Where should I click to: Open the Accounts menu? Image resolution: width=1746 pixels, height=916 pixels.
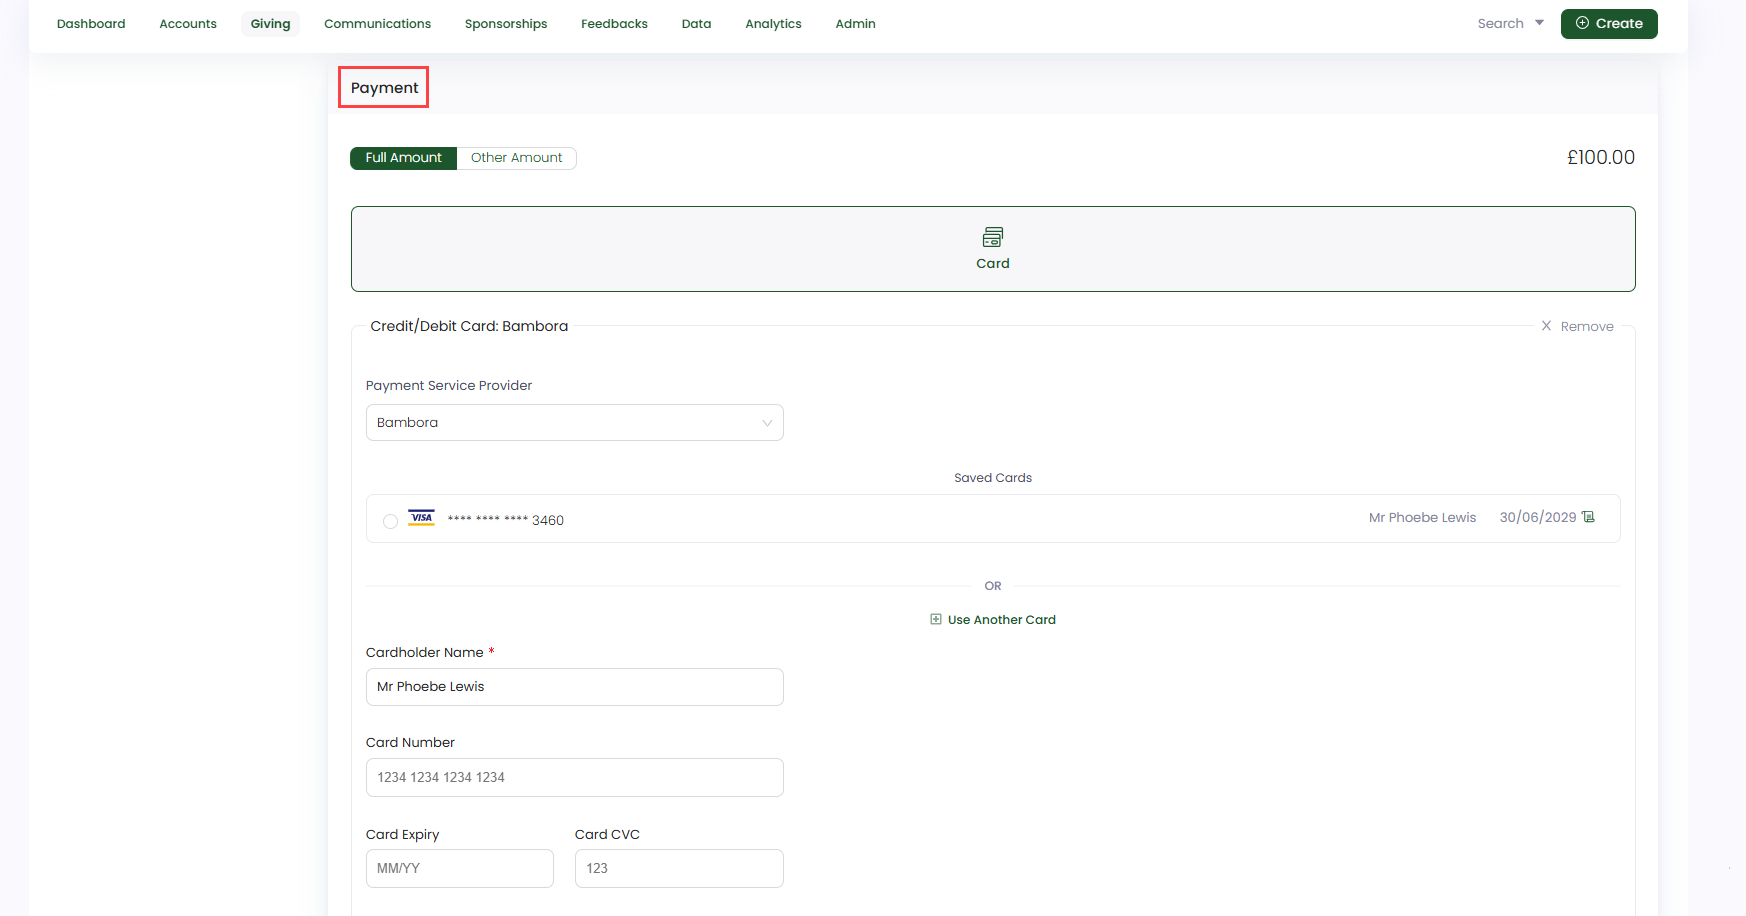point(188,24)
